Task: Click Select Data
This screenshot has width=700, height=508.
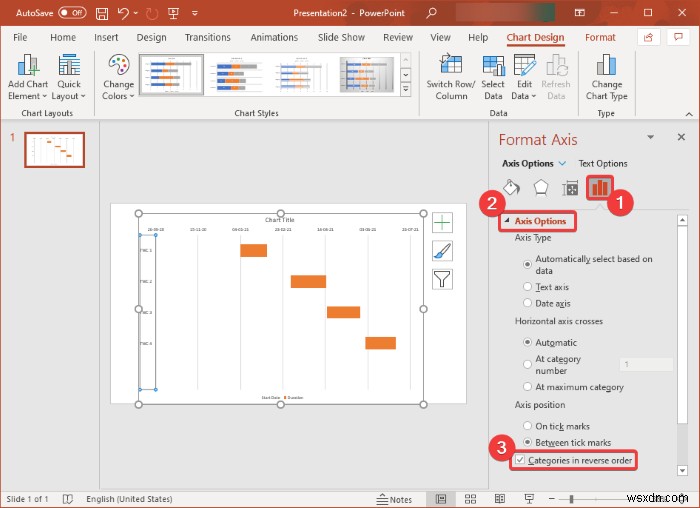Action: [493, 77]
